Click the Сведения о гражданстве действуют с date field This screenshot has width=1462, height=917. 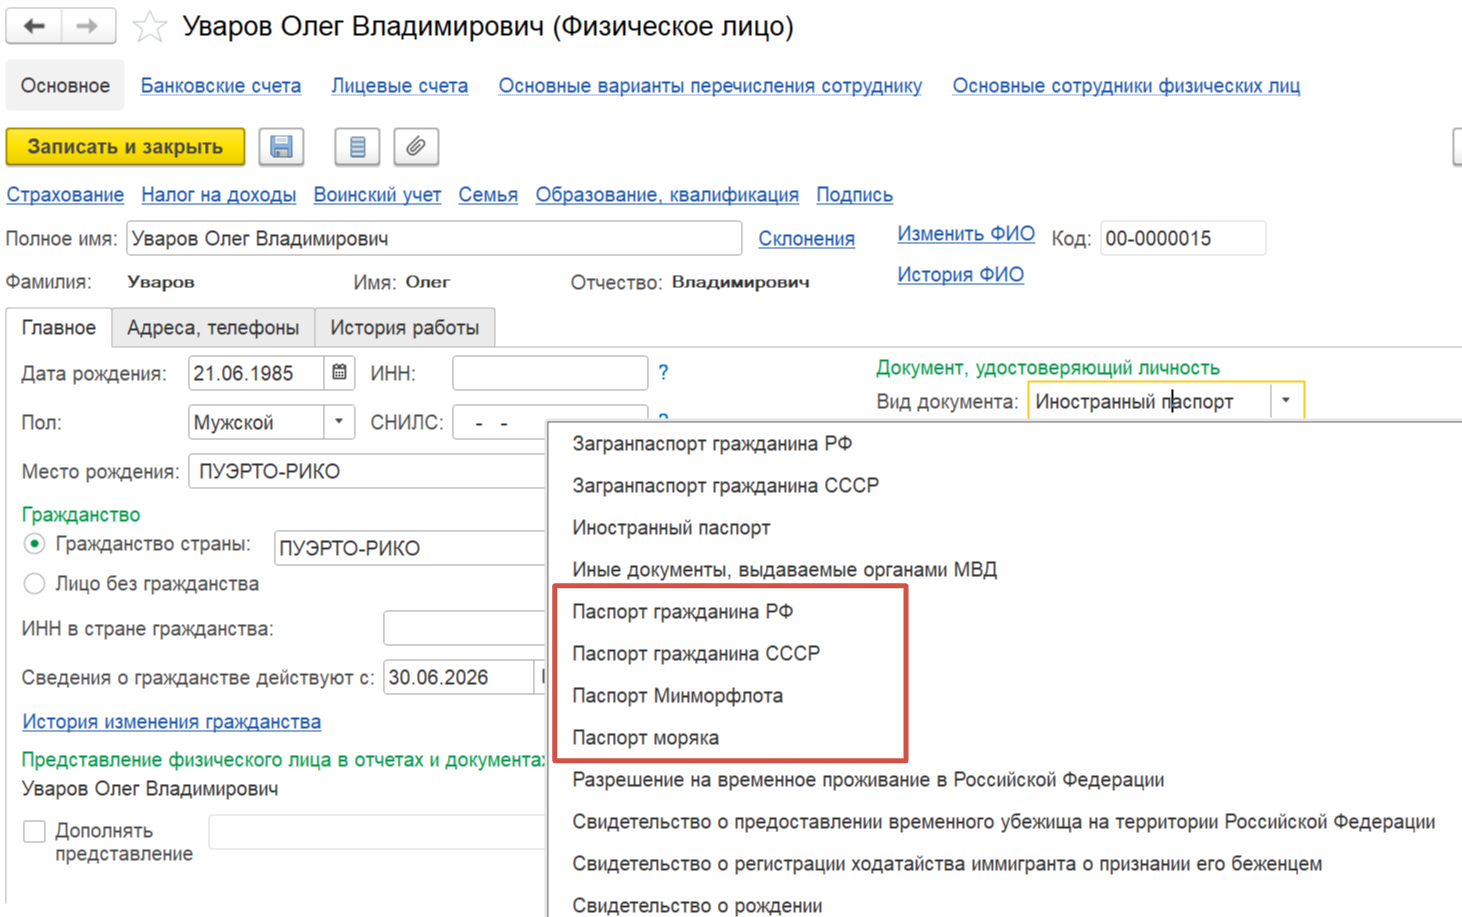459,678
